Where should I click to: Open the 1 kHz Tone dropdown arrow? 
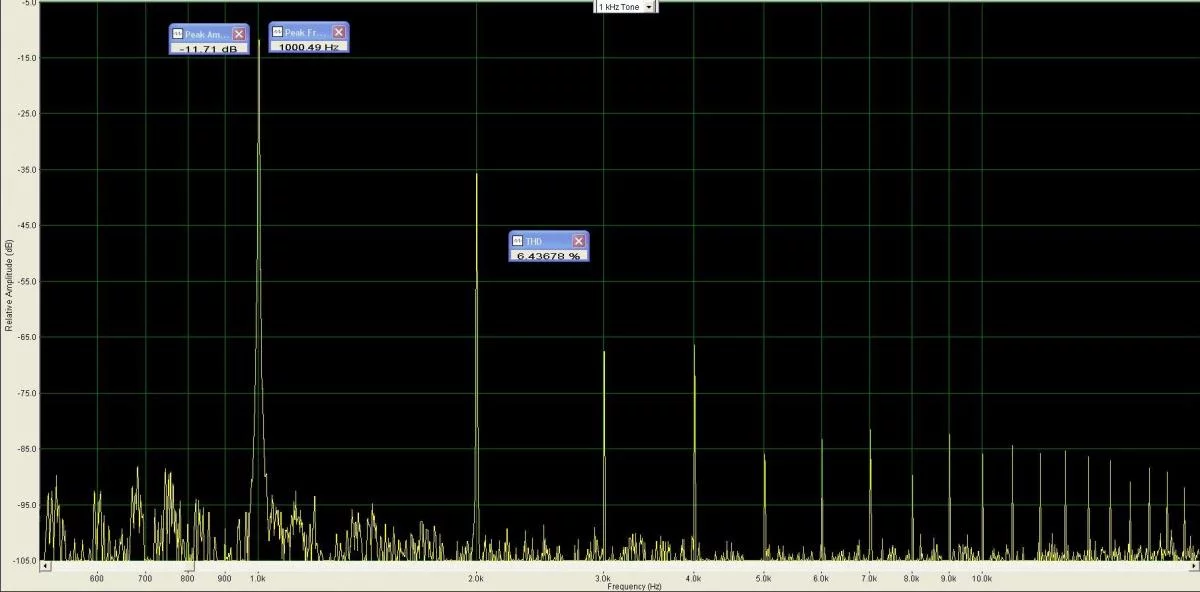[x=649, y=7]
